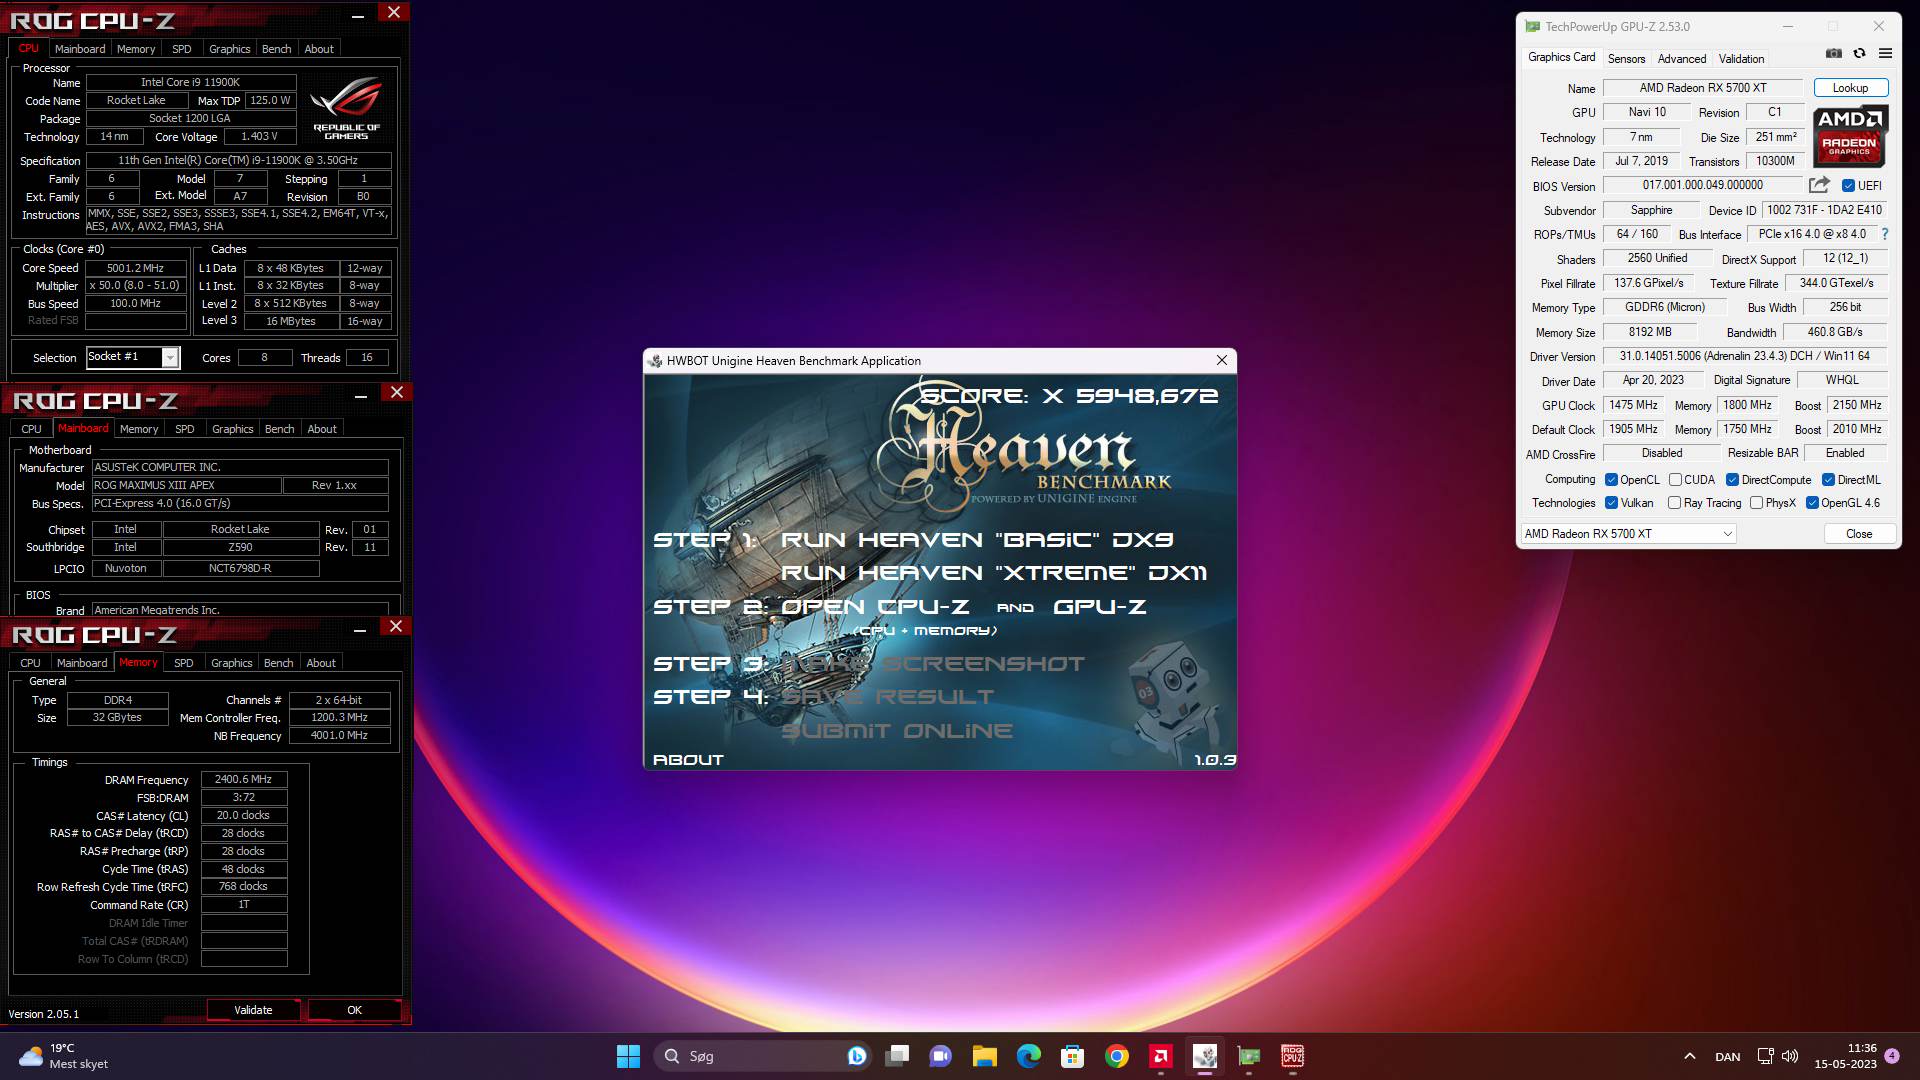Click Submit Online in the Heaven app

[x=897, y=731]
